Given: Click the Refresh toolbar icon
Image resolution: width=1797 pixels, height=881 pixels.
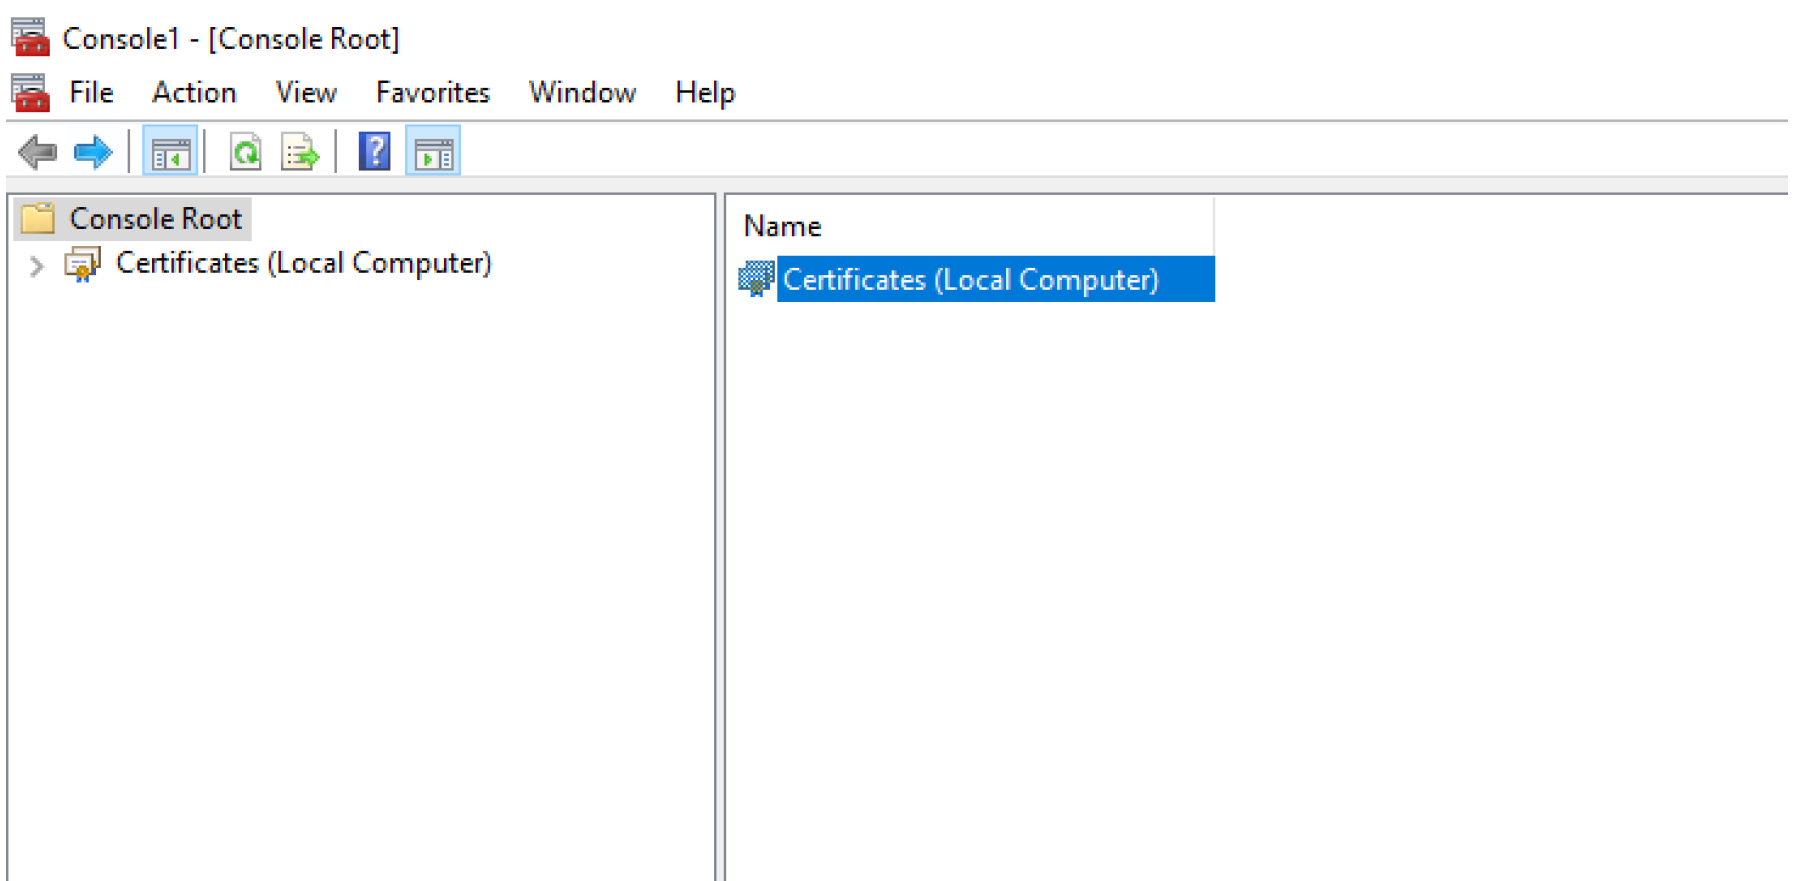Looking at the screenshot, I should point(245,152).
